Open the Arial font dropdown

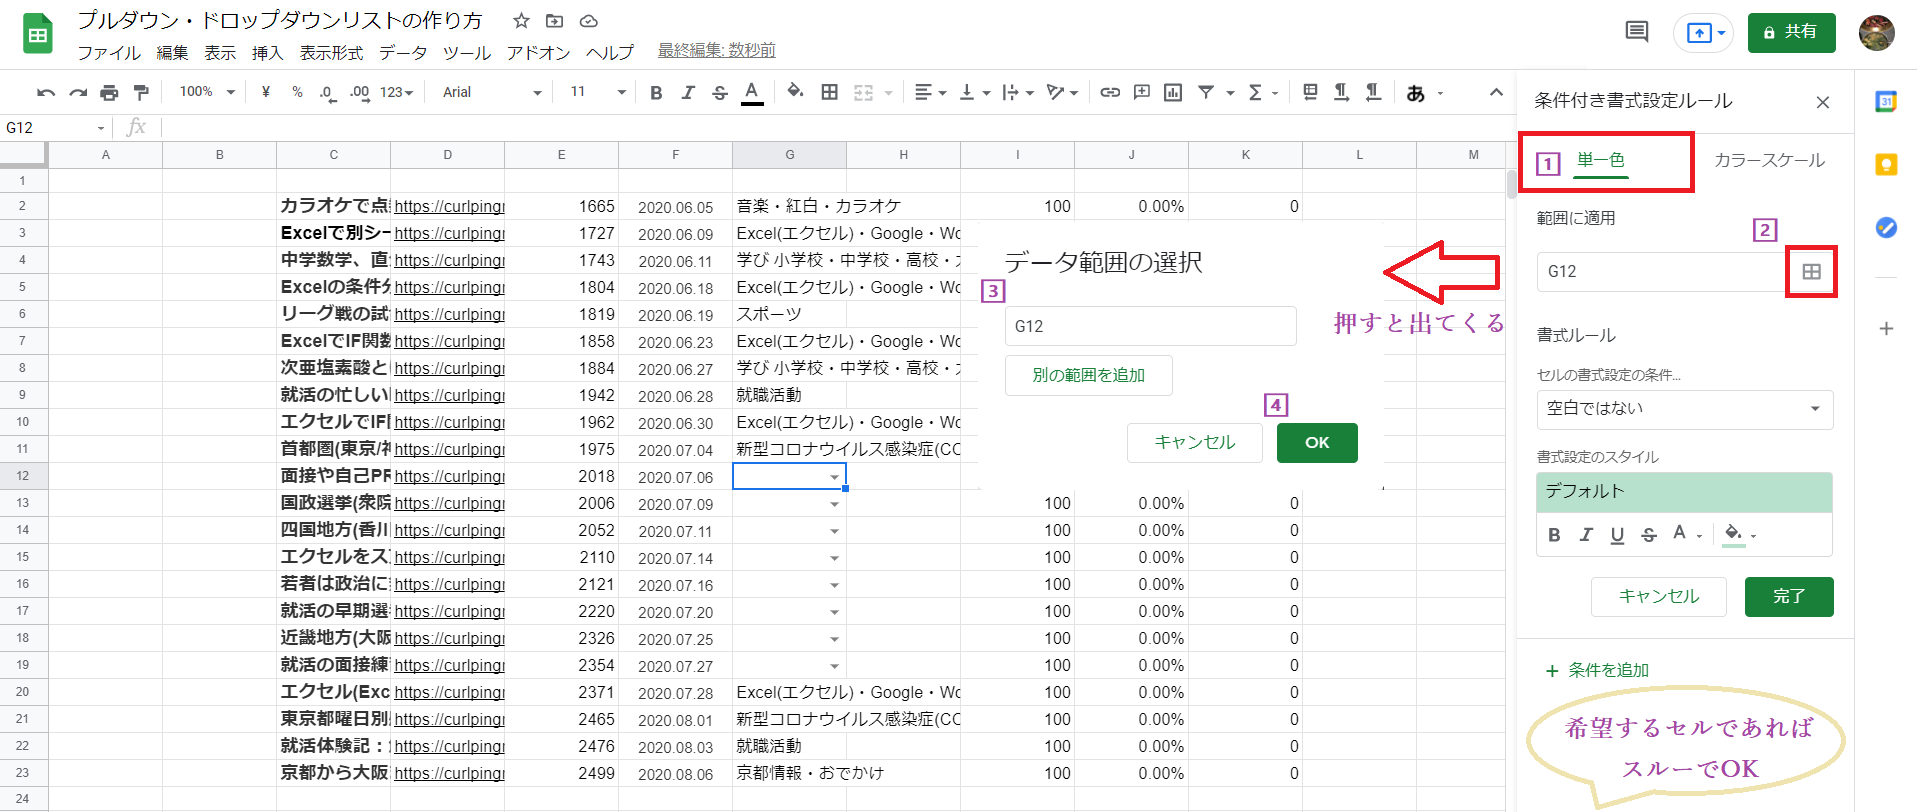(x=492, y=92)
